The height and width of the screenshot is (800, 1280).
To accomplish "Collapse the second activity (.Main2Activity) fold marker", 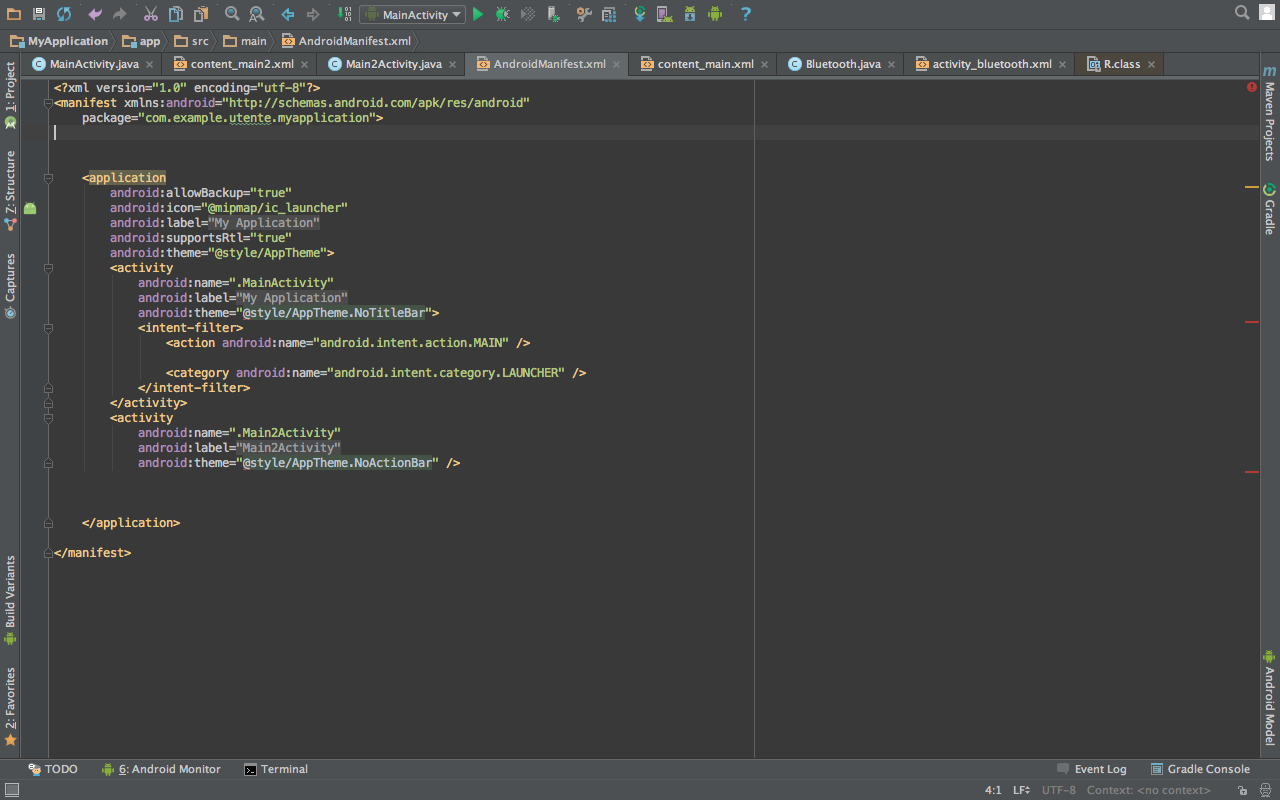I will pyautogui.click(x=48, y=418).
